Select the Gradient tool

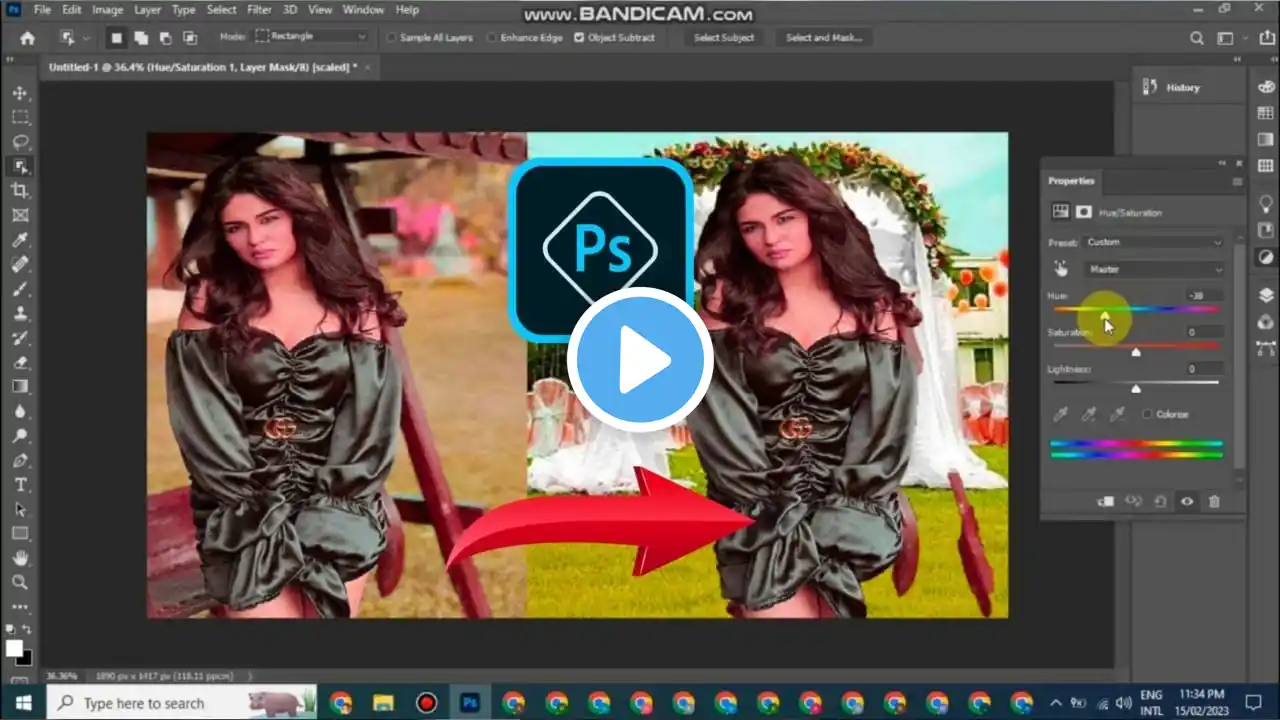coord(20,386)
